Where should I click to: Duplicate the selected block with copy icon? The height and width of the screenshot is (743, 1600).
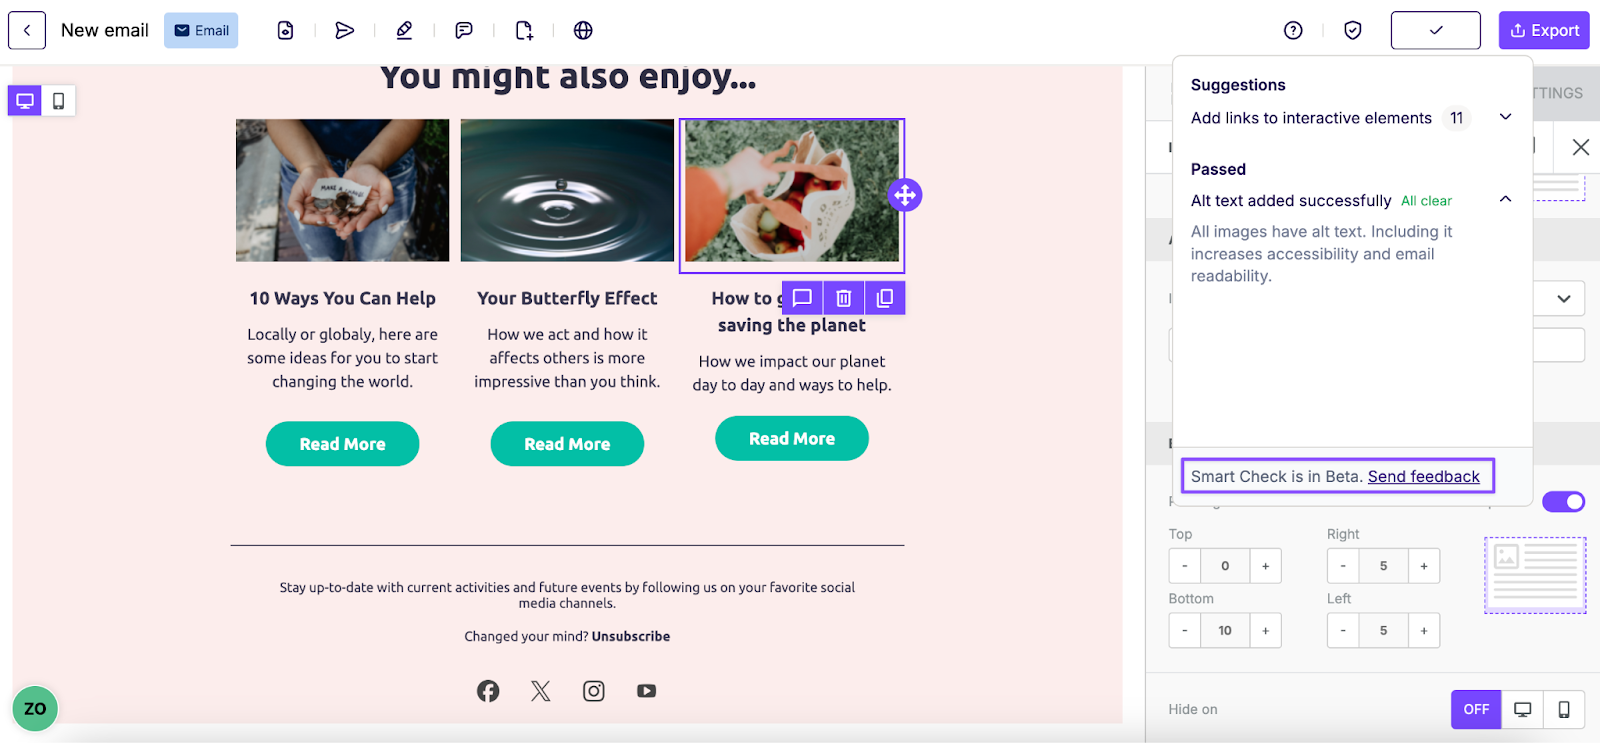tap(885, 298)
